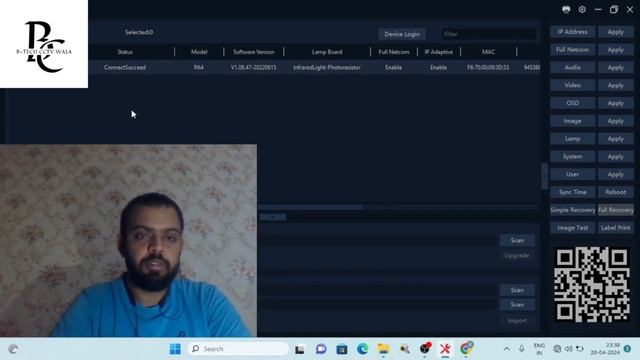This screenshot has width=640, height=360.
Task: Open the Audio settings button
Action: (572, 68)
